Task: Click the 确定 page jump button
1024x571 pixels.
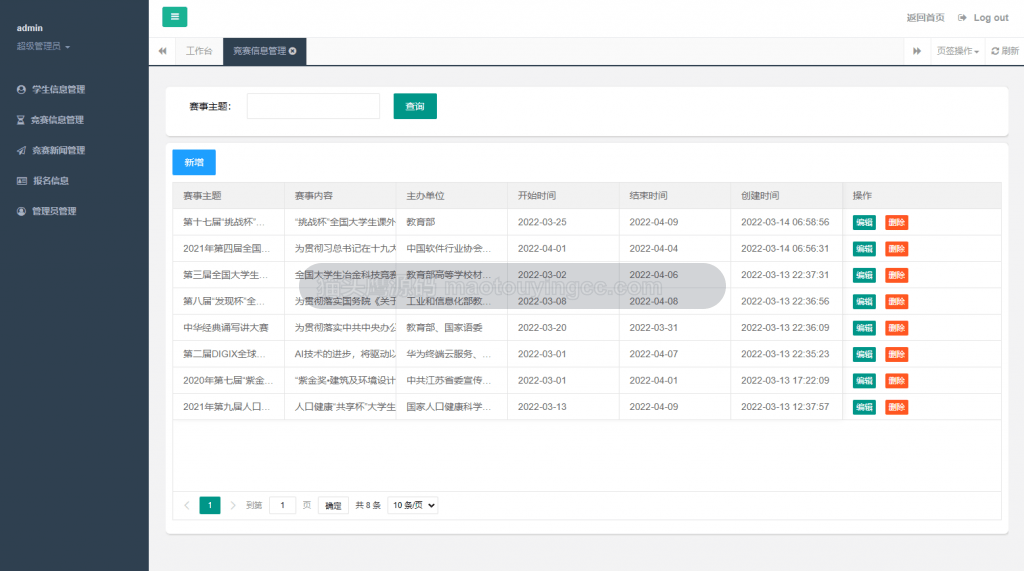Action: (333, 506)
